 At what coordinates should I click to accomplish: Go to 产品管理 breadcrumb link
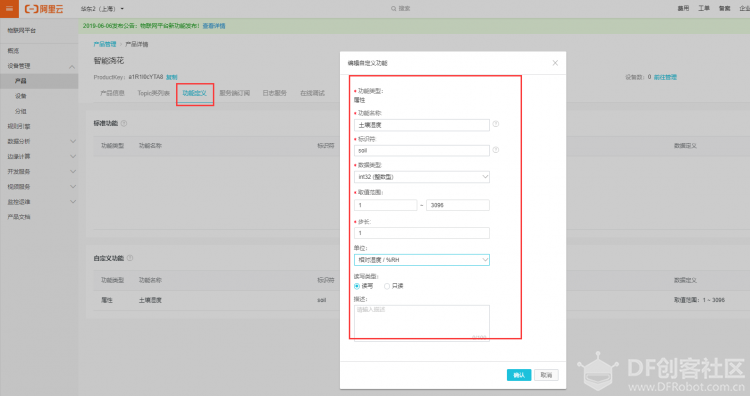click(105, 44)
